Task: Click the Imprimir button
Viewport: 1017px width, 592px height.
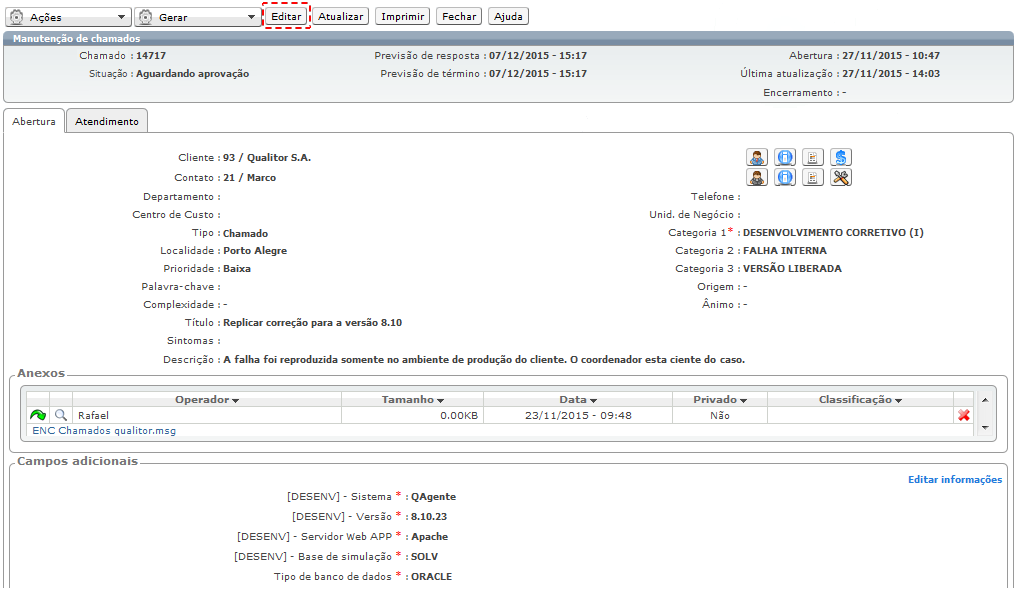Action: tap(403, 16)
